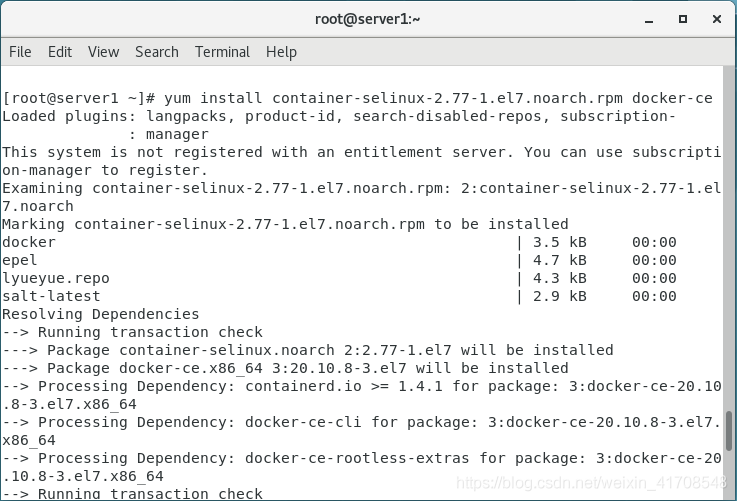
Task: Close the root@server1 terminal window
Action: 717,19
